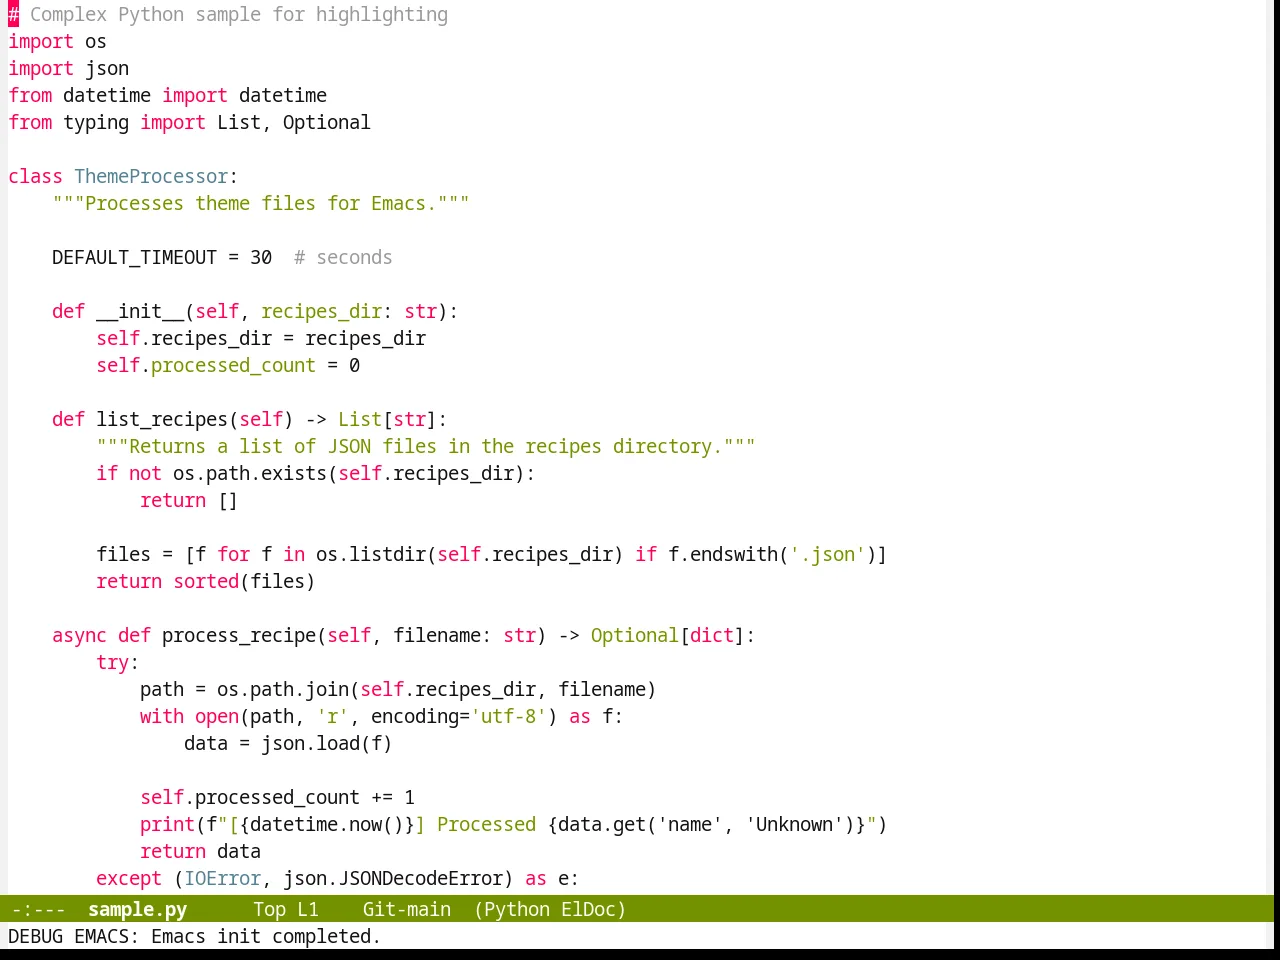
Task: Click the Top position indicator in mode line
Action: [x=269, y=909]
